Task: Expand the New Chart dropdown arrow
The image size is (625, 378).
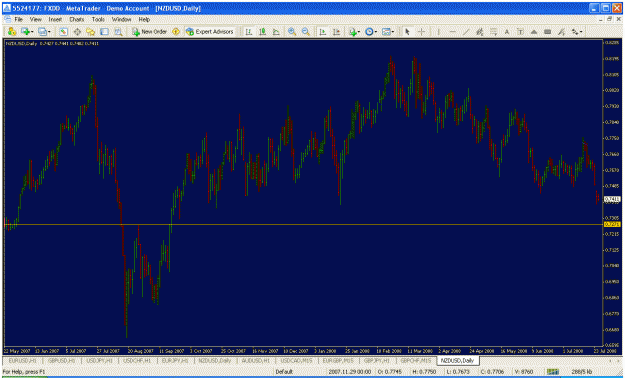Action: coord(32,32)
